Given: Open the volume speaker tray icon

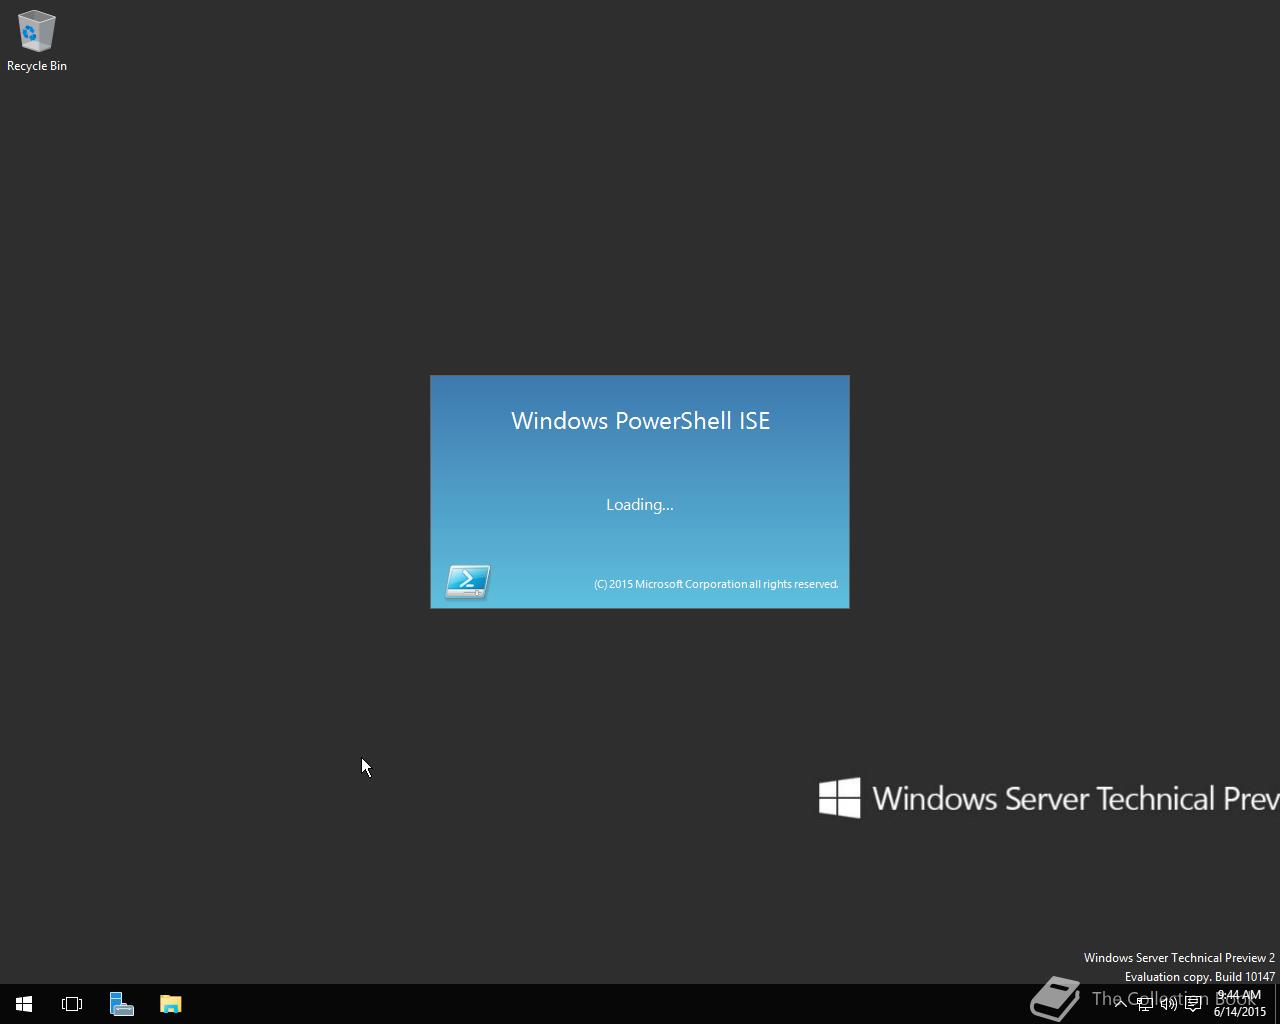Looking at the screenshot, I should point(1169,1004).
